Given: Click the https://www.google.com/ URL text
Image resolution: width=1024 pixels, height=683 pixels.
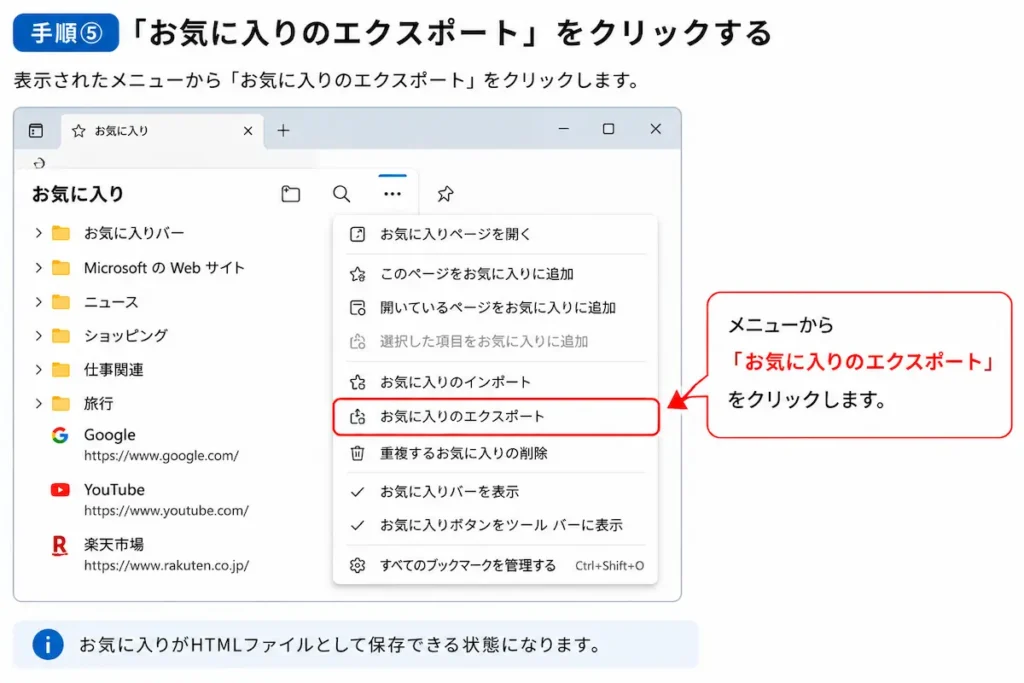Looking at the screenshot, I should tap(161, 456).
